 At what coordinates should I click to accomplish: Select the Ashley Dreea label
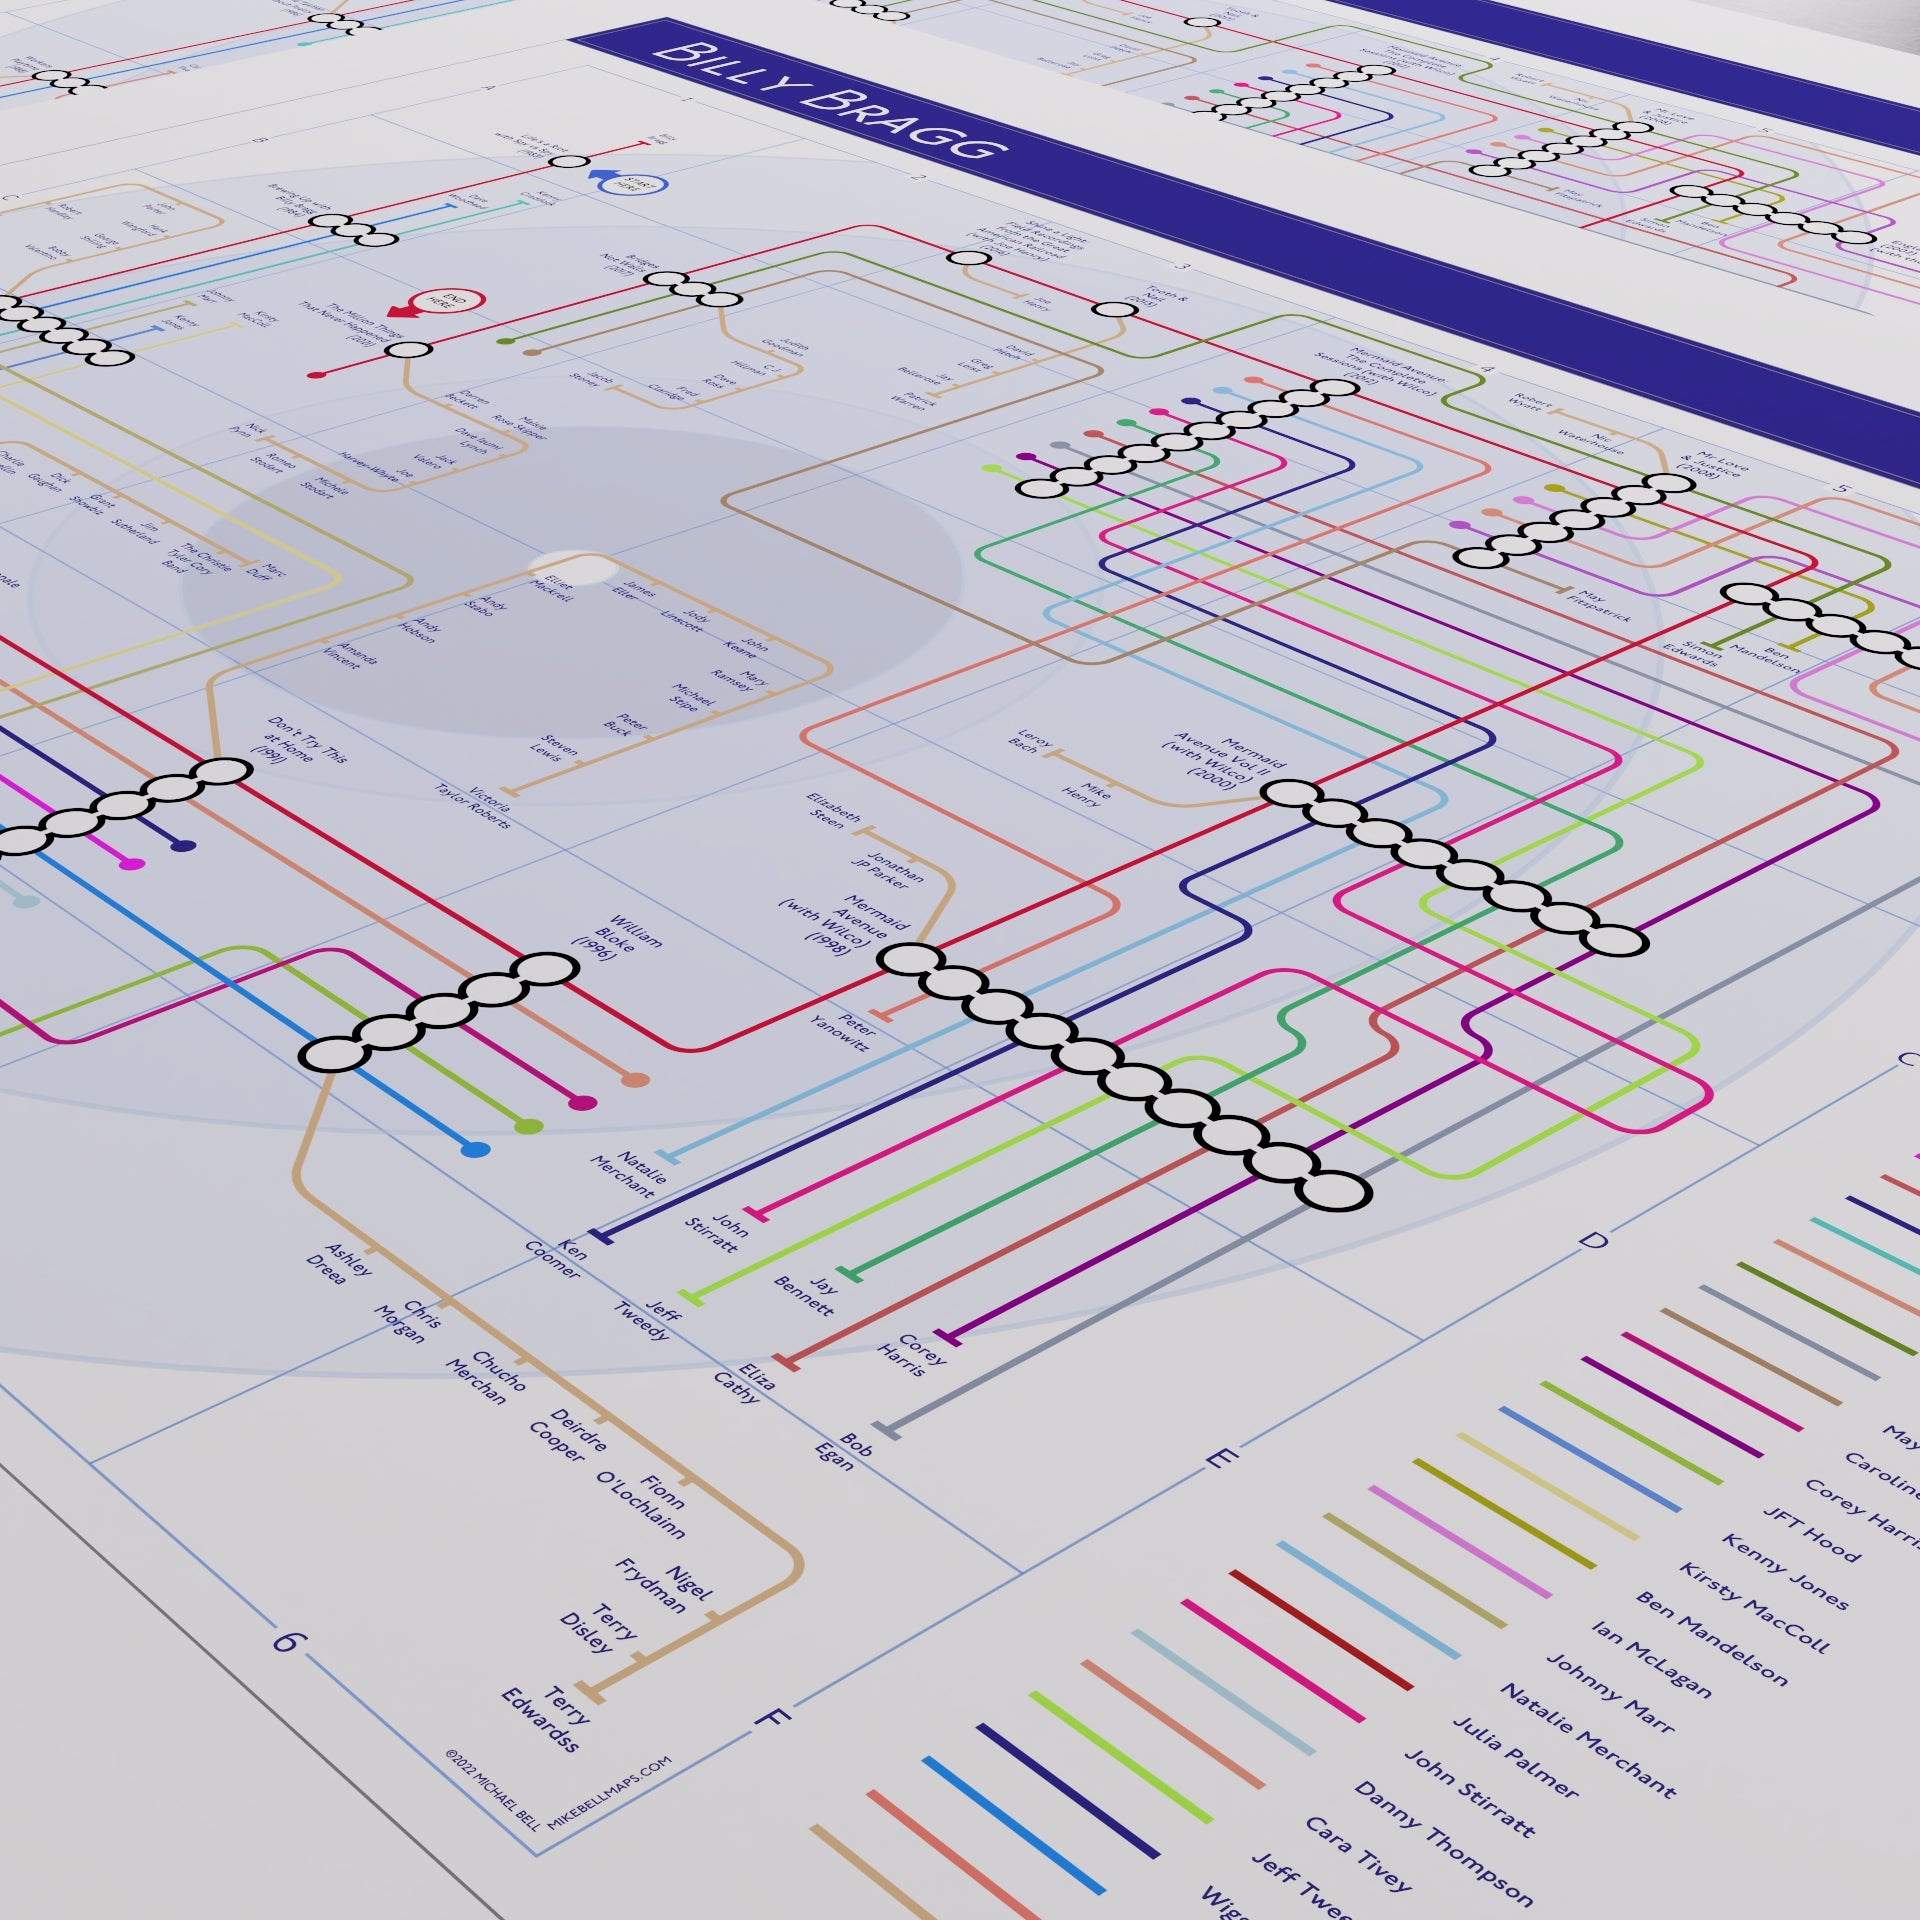point(338,1264)
